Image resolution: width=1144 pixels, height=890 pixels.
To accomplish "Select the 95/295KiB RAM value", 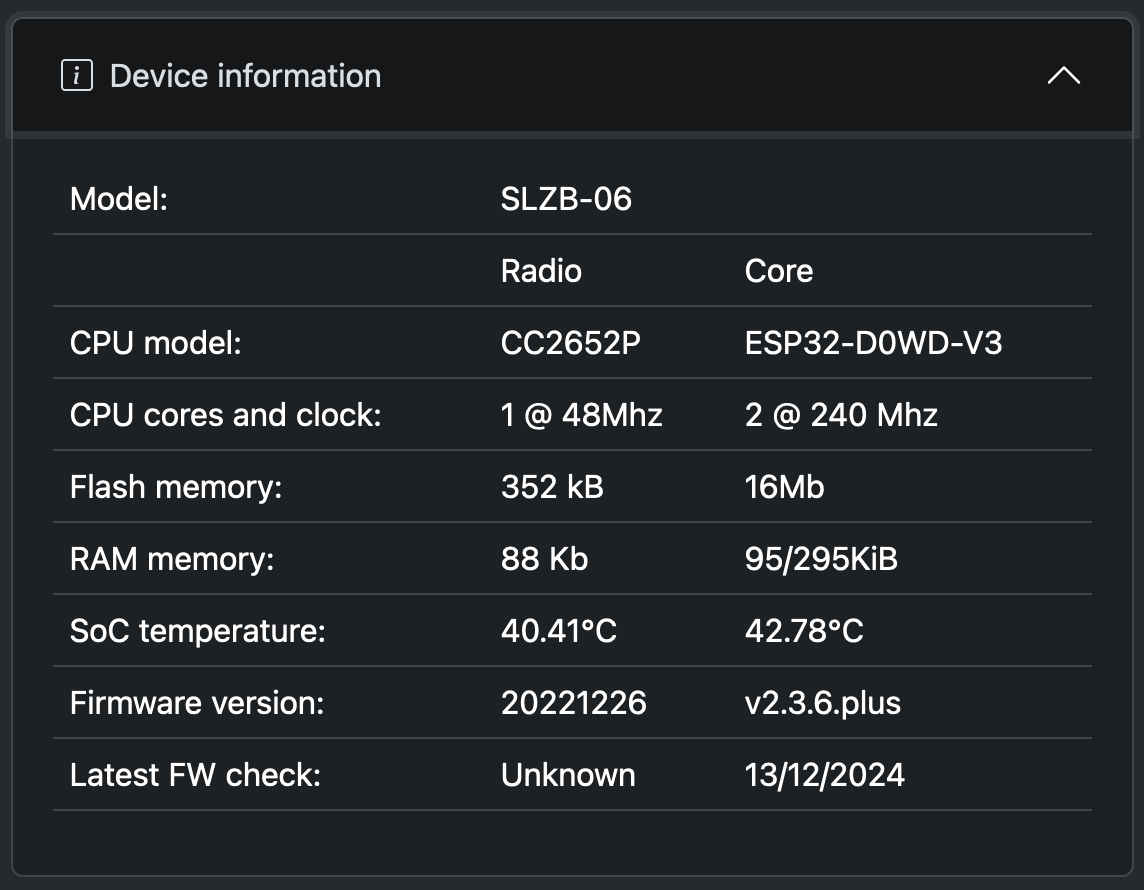I will coord(821,559).
